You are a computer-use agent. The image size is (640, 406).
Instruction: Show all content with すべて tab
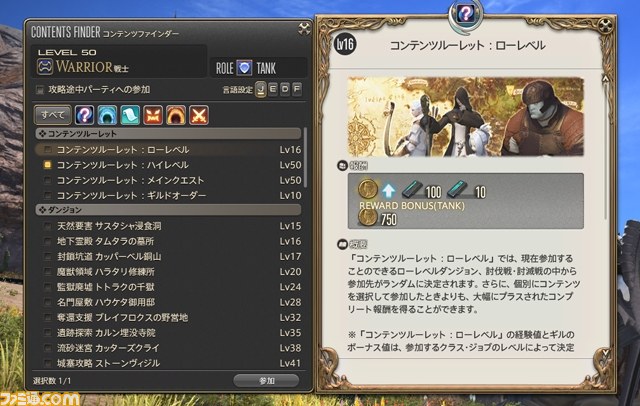52,115
